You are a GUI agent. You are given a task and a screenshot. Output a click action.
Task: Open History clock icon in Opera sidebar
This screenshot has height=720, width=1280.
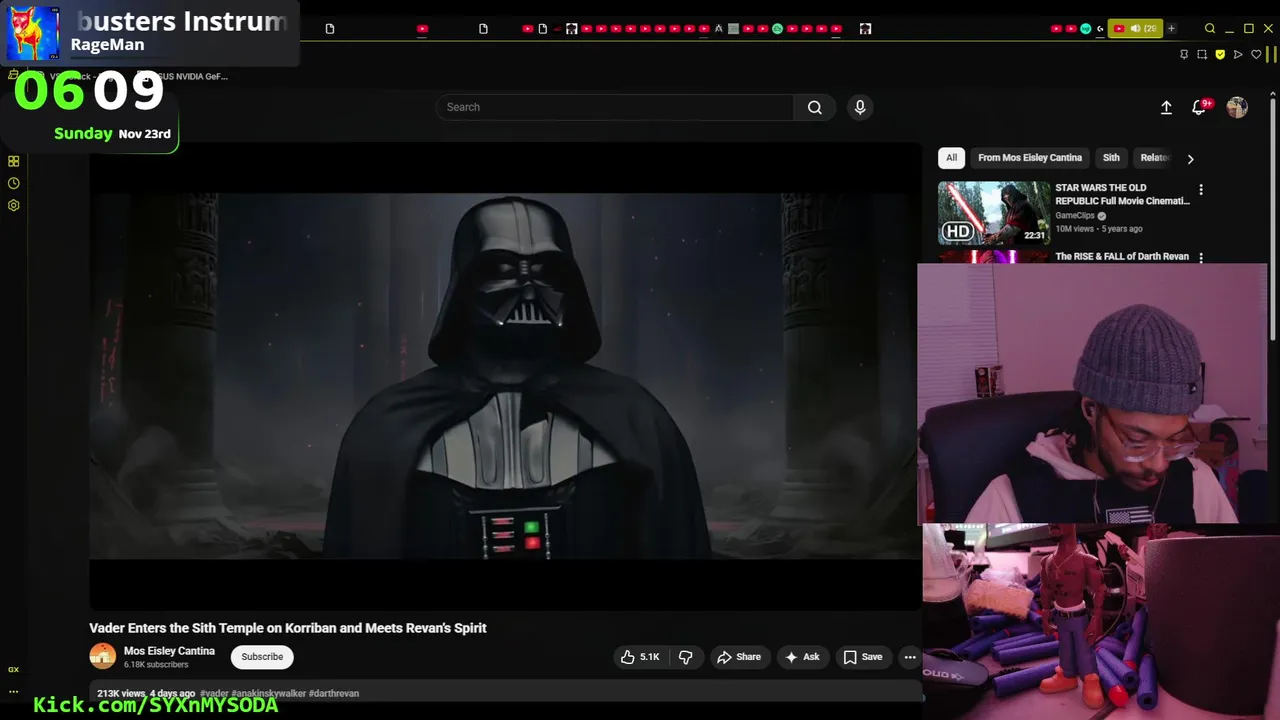click(13, 183)
